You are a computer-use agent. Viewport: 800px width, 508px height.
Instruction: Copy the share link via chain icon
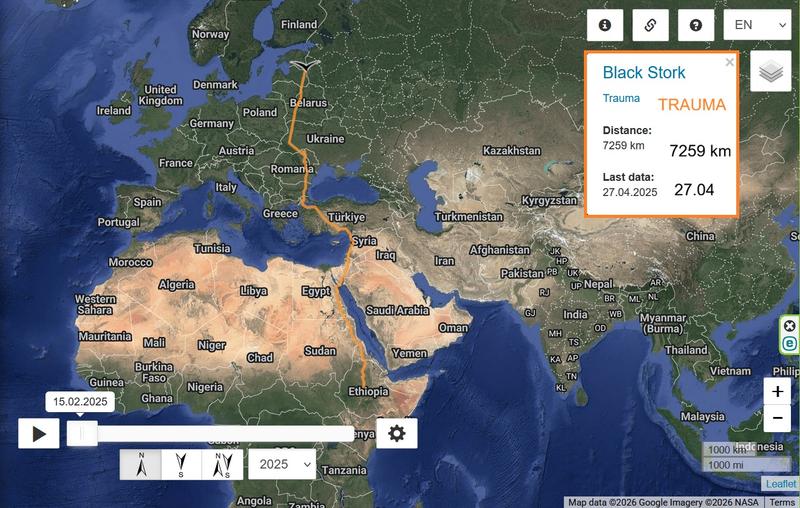click(650, 25)
